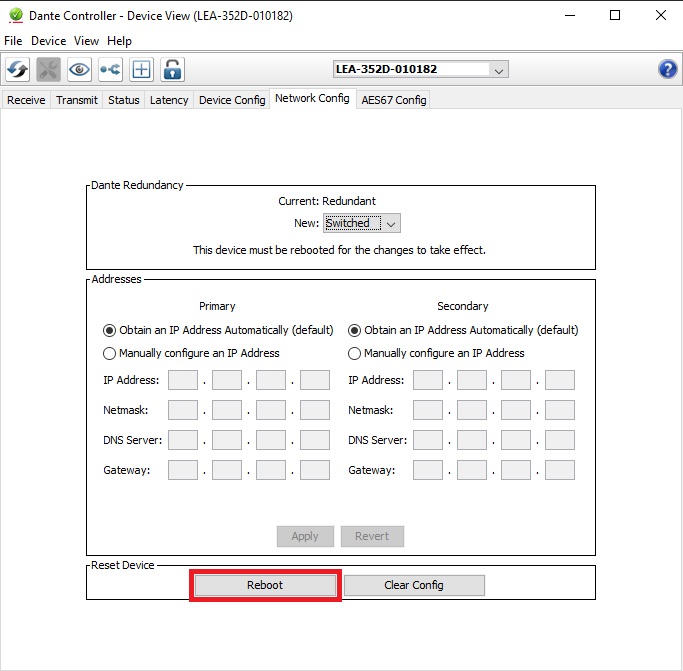
Task: Click the Clear Config button
Action: (x=414, y=585)
